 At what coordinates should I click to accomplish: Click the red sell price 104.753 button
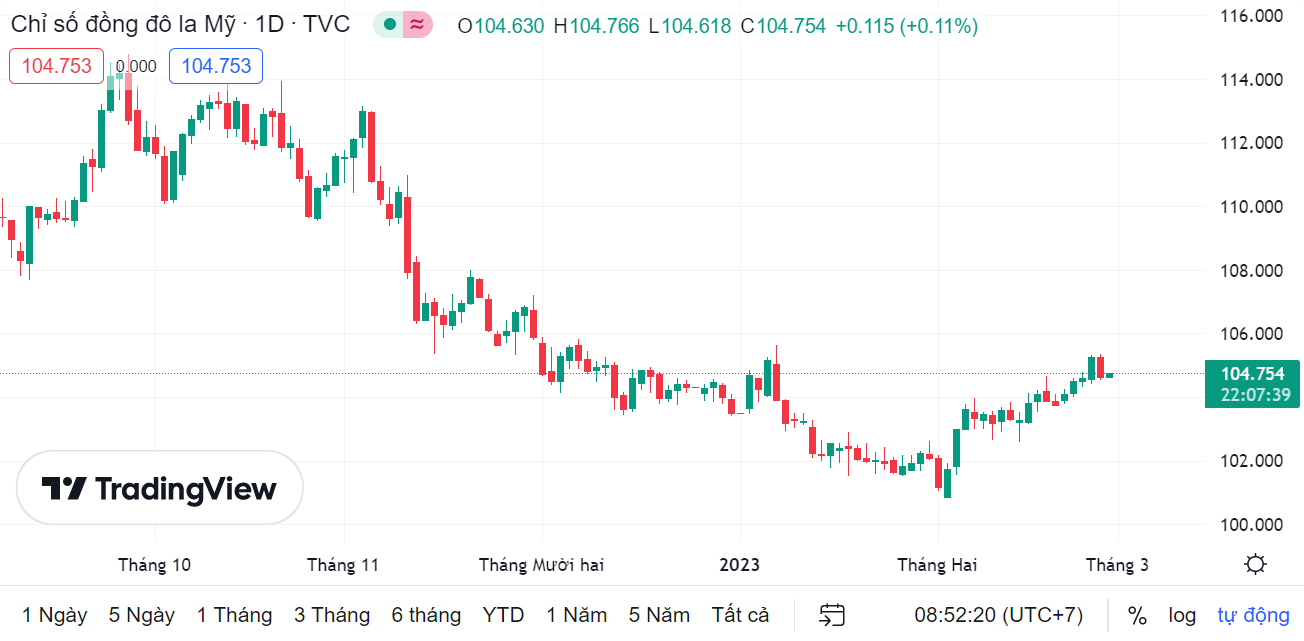(57, 66)
